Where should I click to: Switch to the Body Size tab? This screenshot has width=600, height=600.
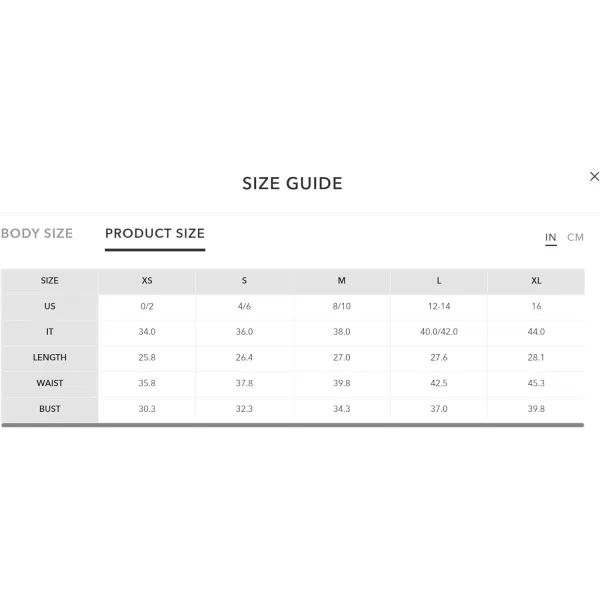pos(37,233)
